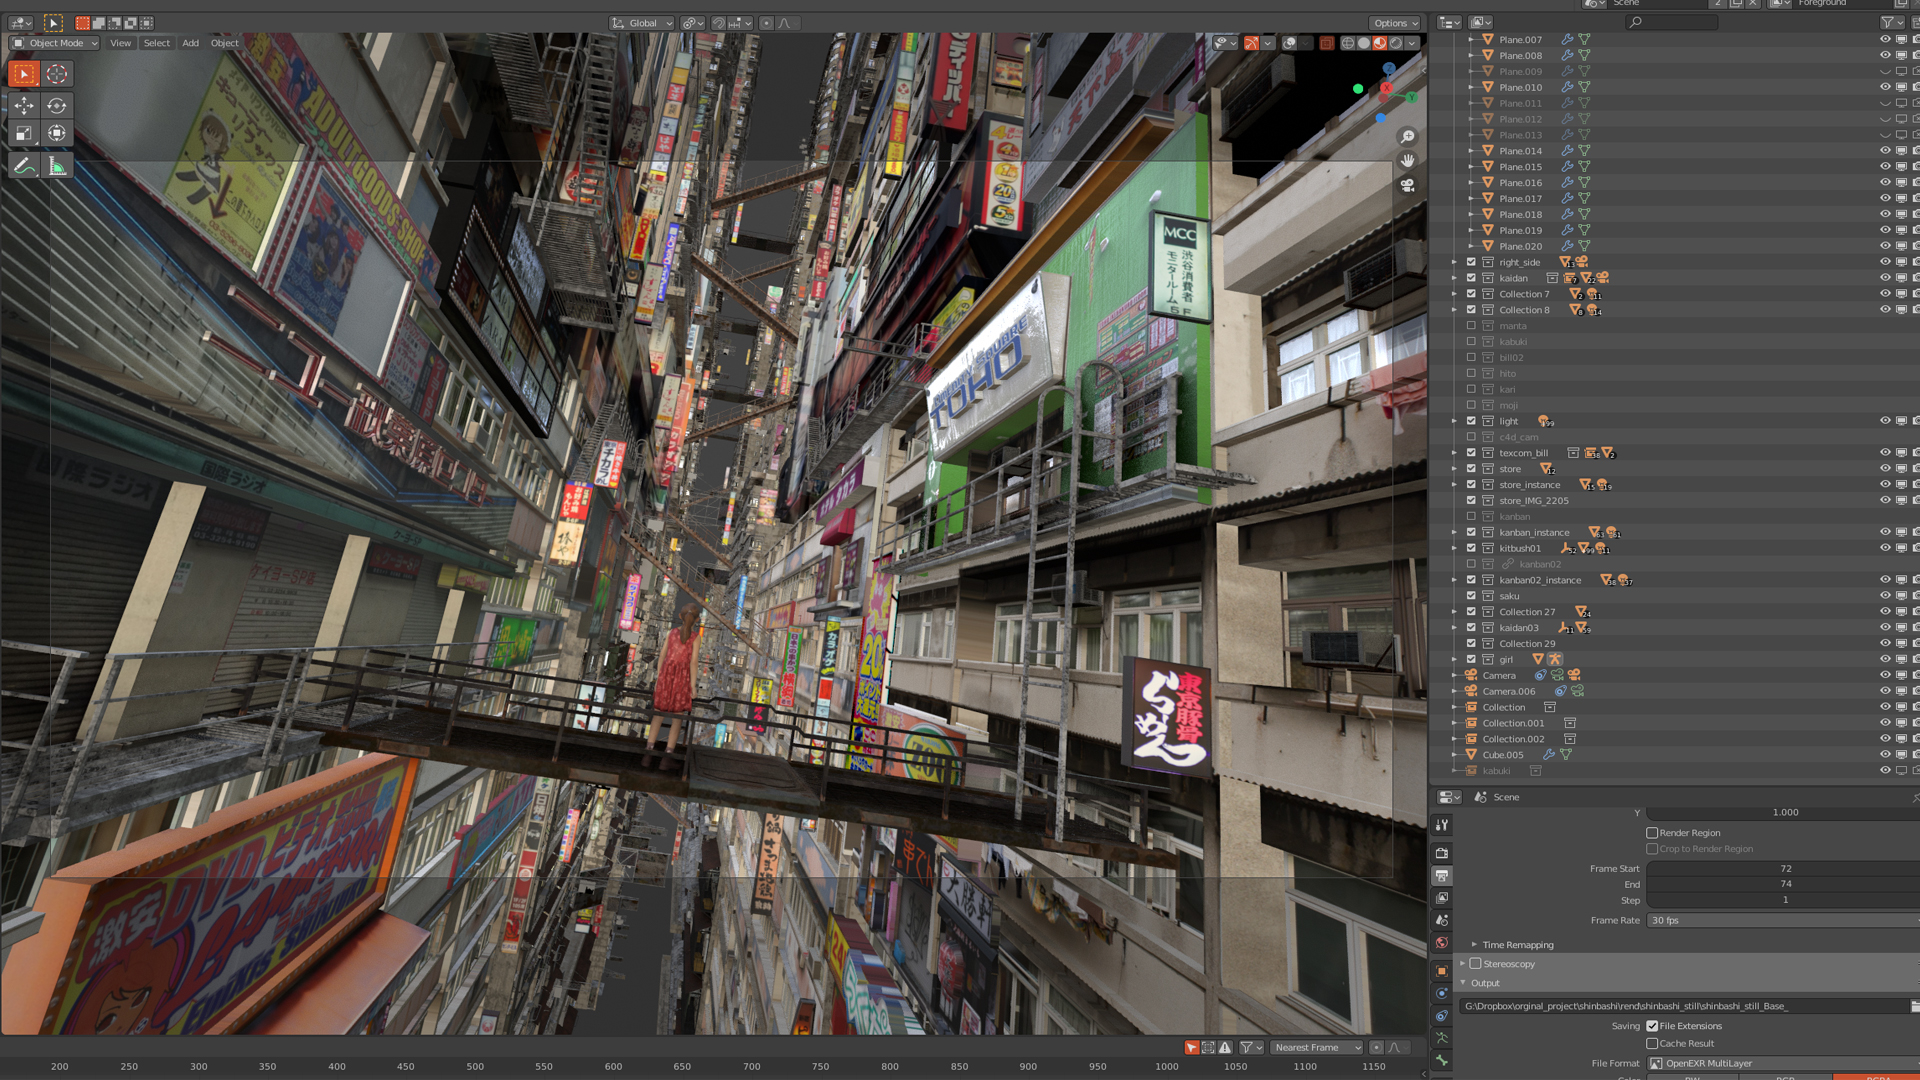Click the output file path field

tap(1683, 1006)
